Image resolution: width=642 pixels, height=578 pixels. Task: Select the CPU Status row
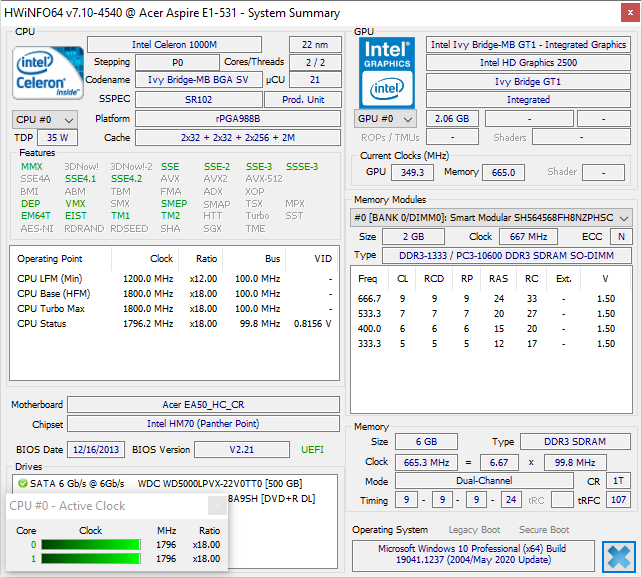pos(174,324)
